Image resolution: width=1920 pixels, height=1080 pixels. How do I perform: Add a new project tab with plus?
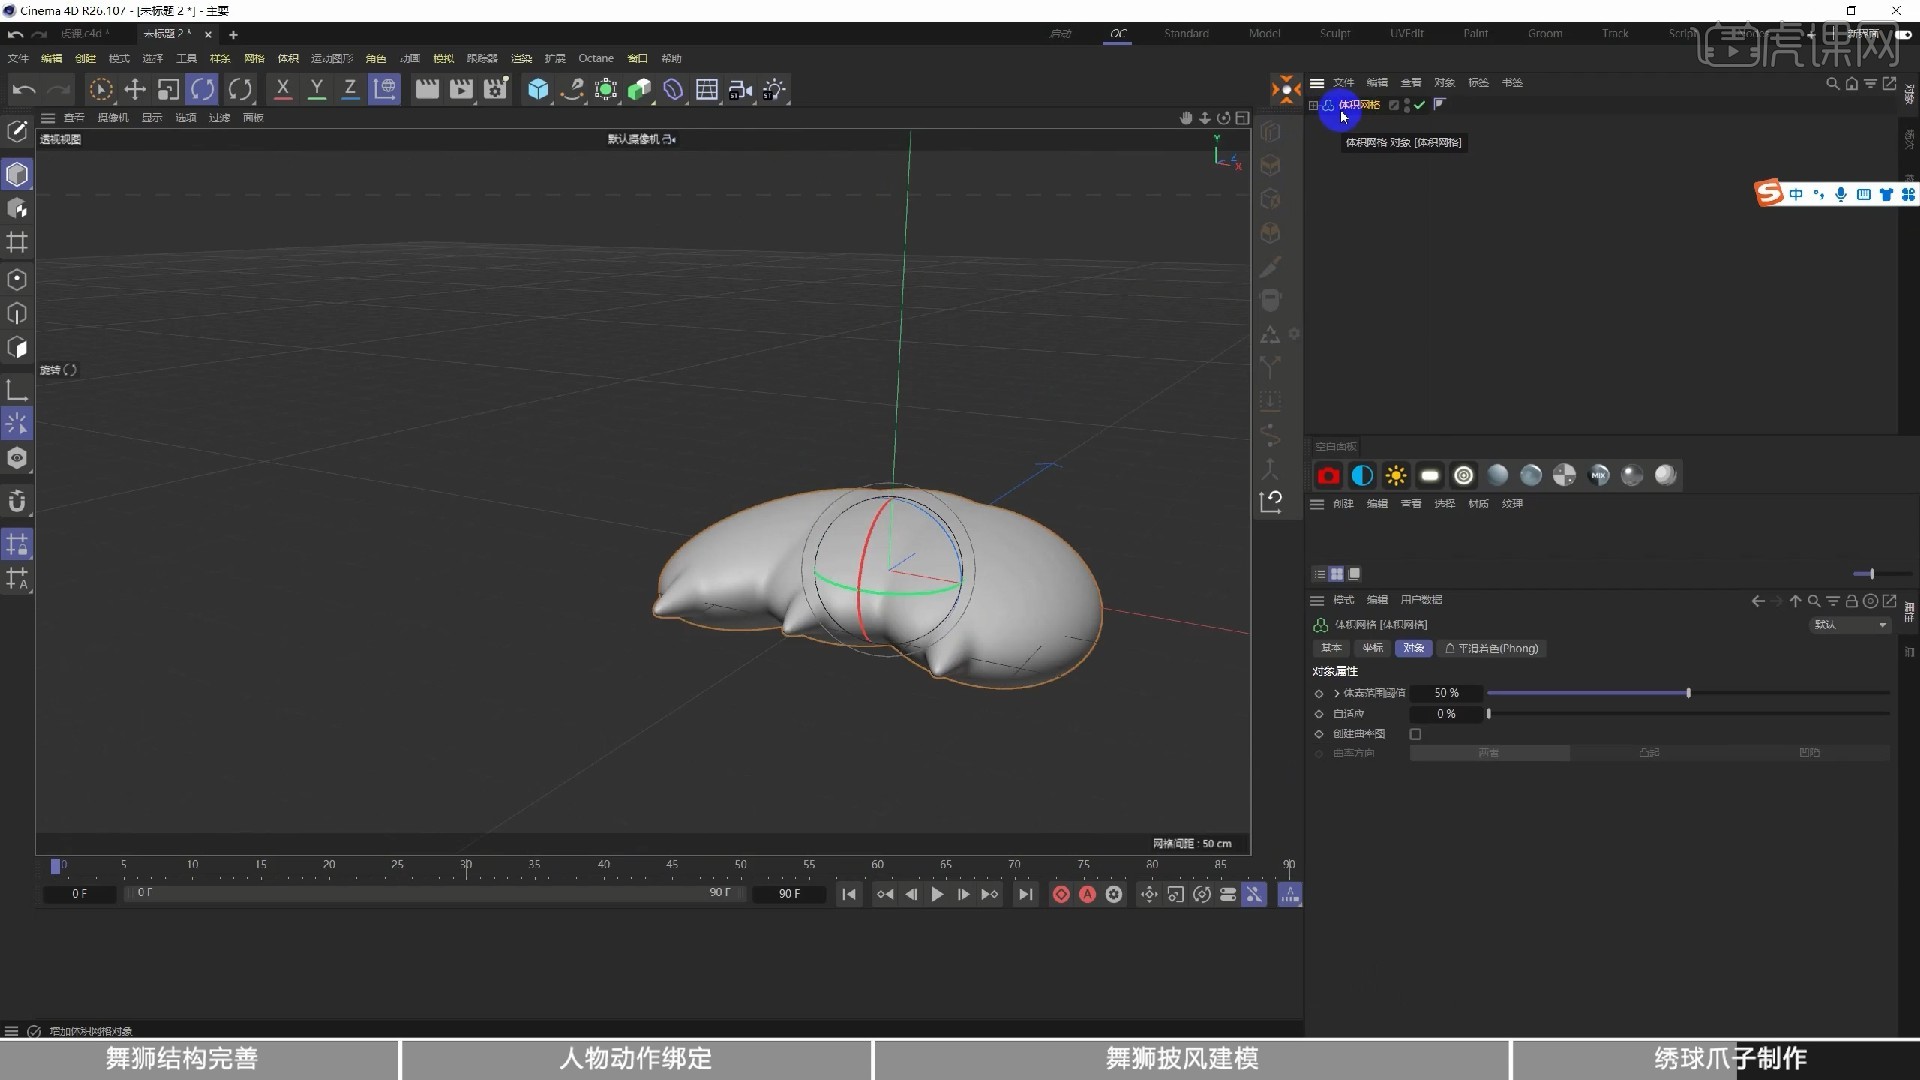(x=233, y=34)
